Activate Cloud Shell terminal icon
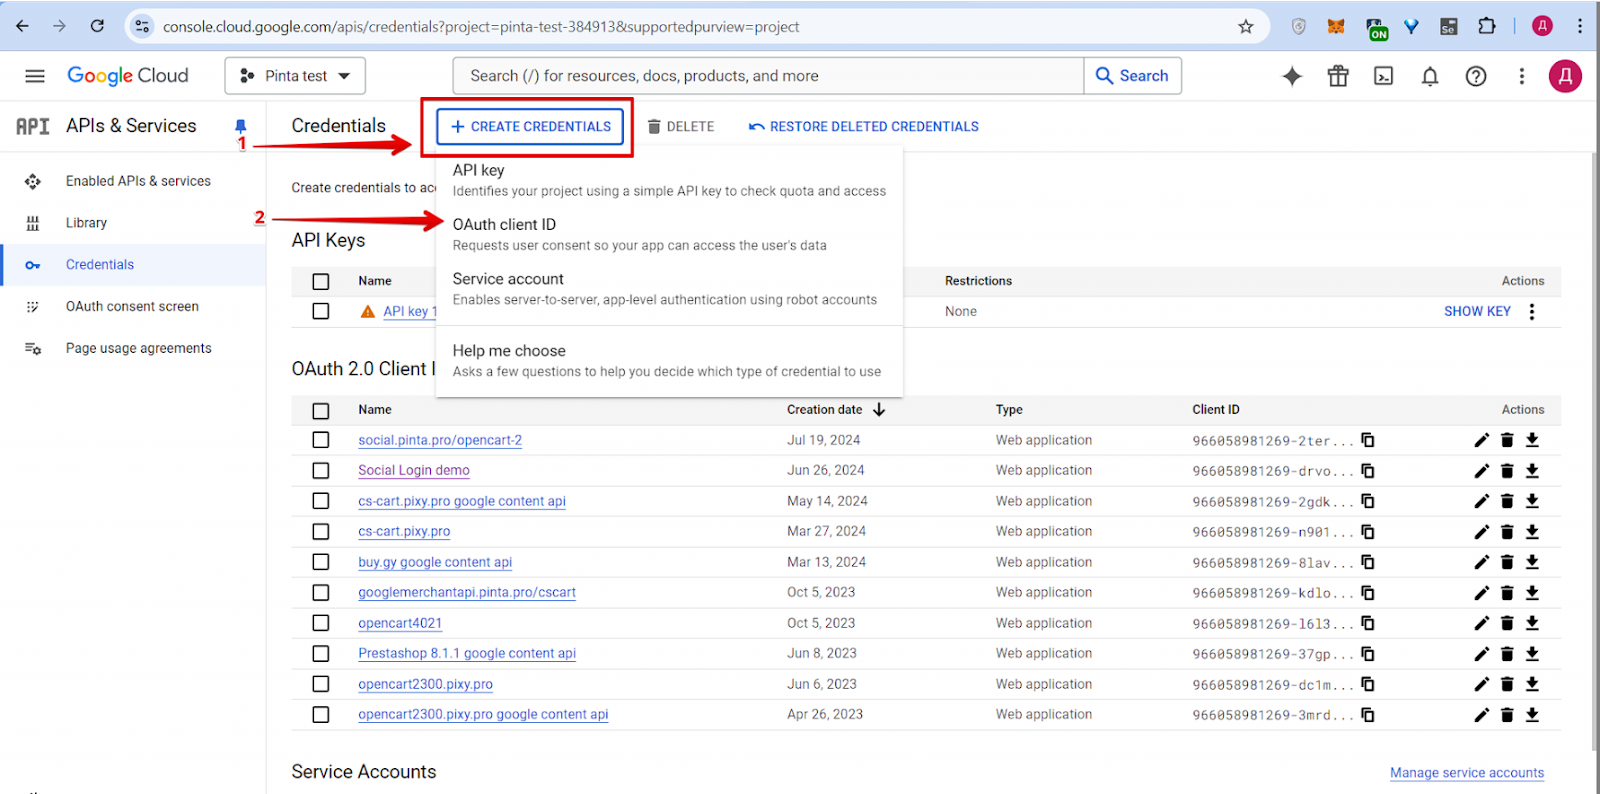The width and height of the screenshot is (1600, 794). [x=1384, y=76]
